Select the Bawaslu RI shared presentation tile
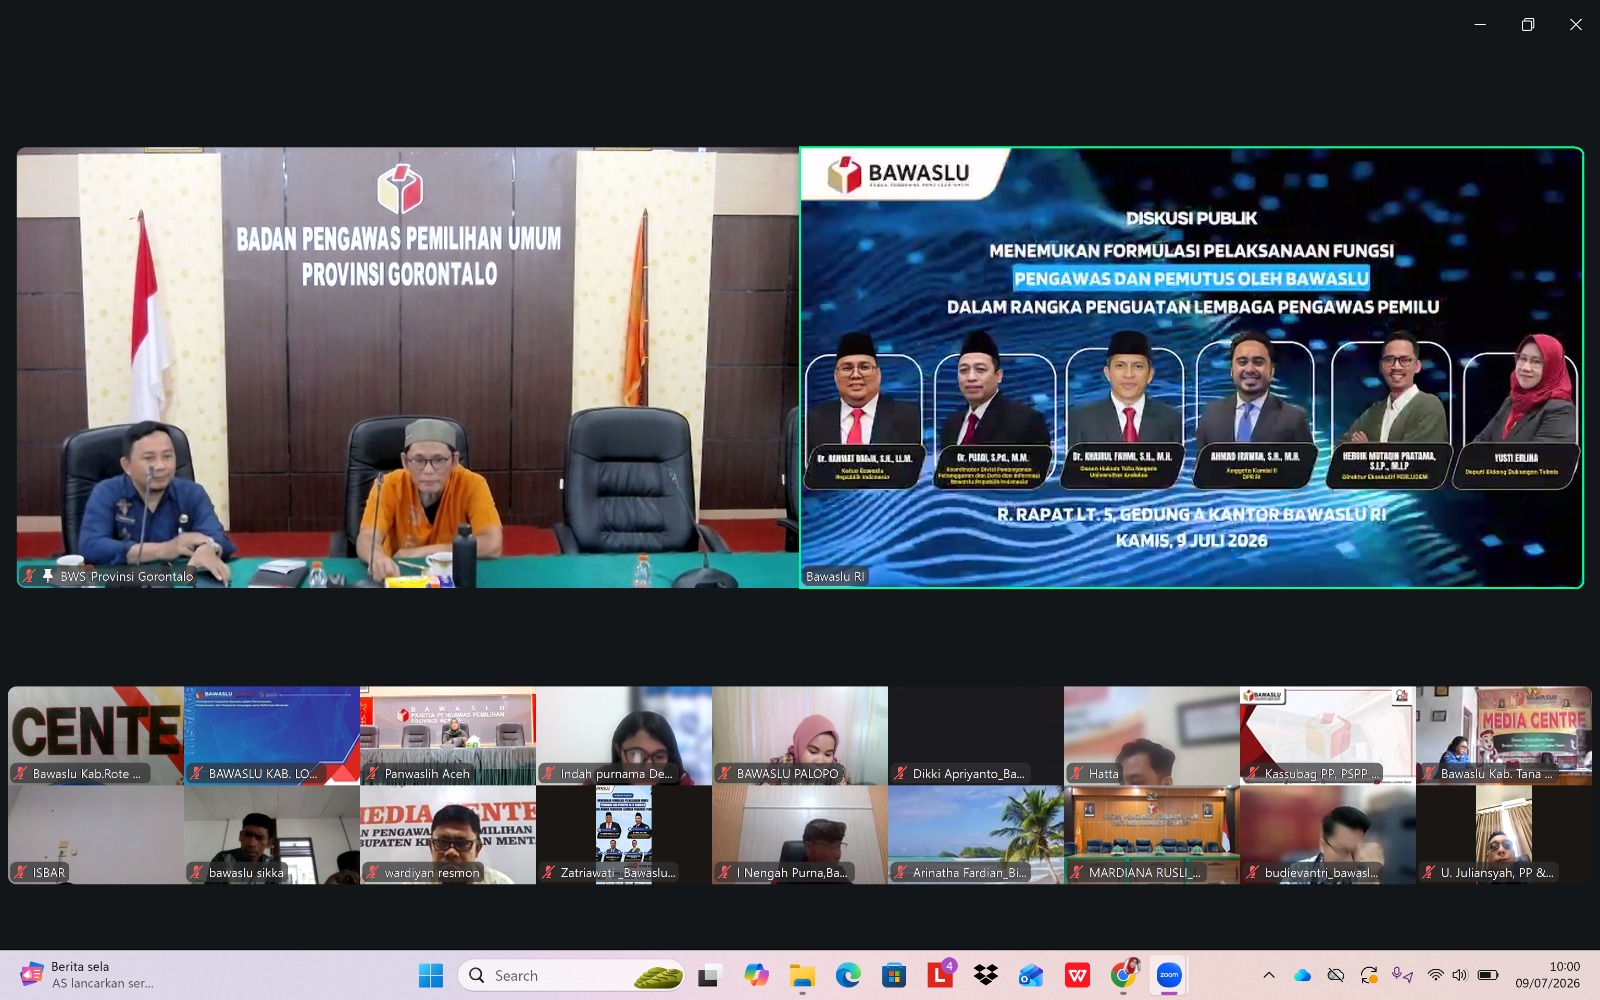The height and width of the screenshot is (1000, 1600). tap(1192, 368)
